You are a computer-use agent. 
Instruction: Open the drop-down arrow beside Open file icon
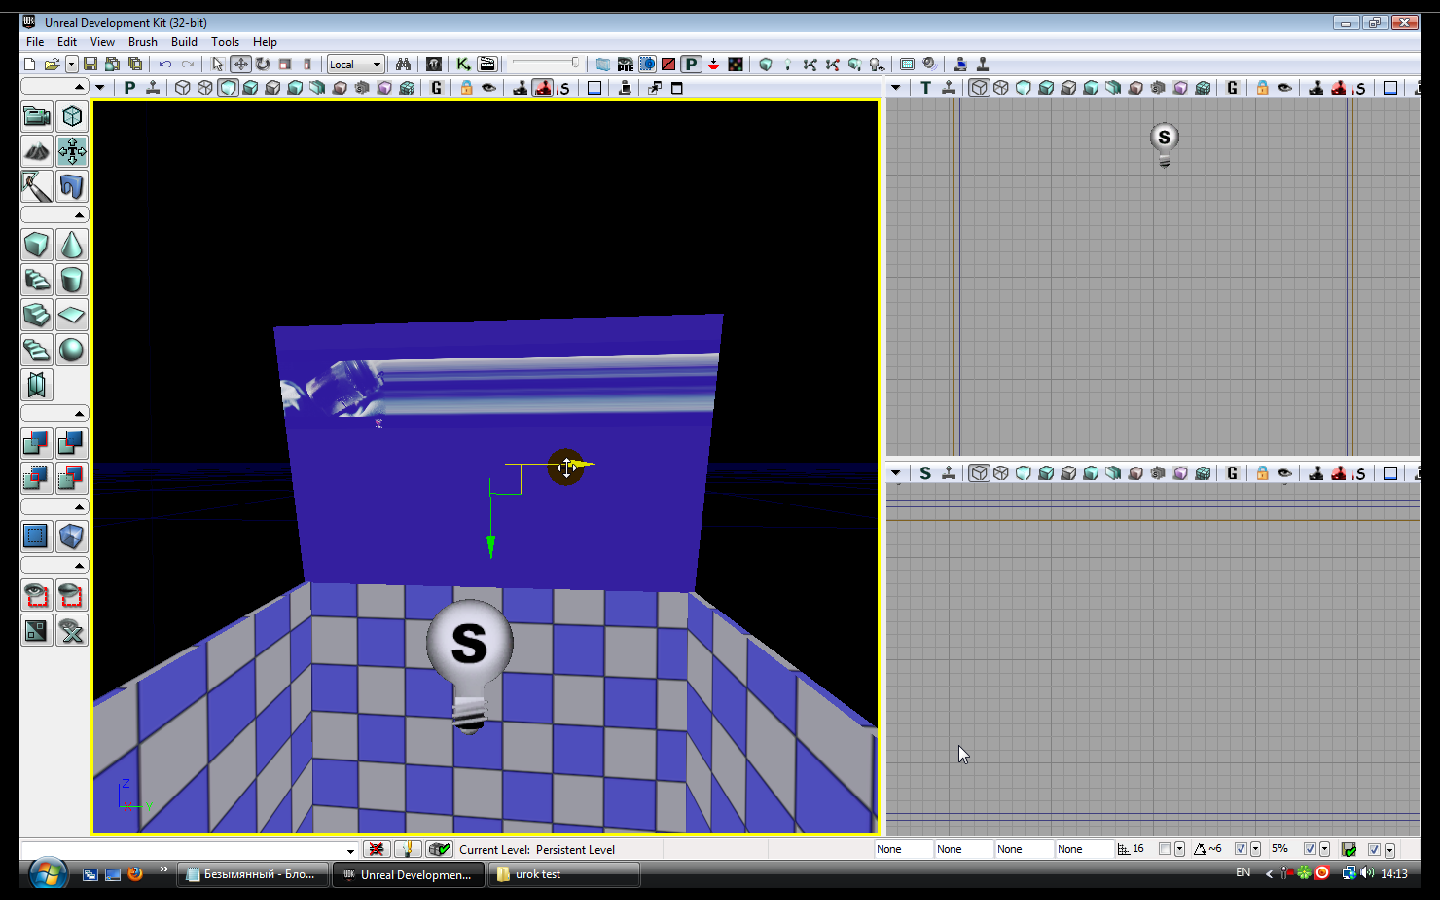(71, 64)
